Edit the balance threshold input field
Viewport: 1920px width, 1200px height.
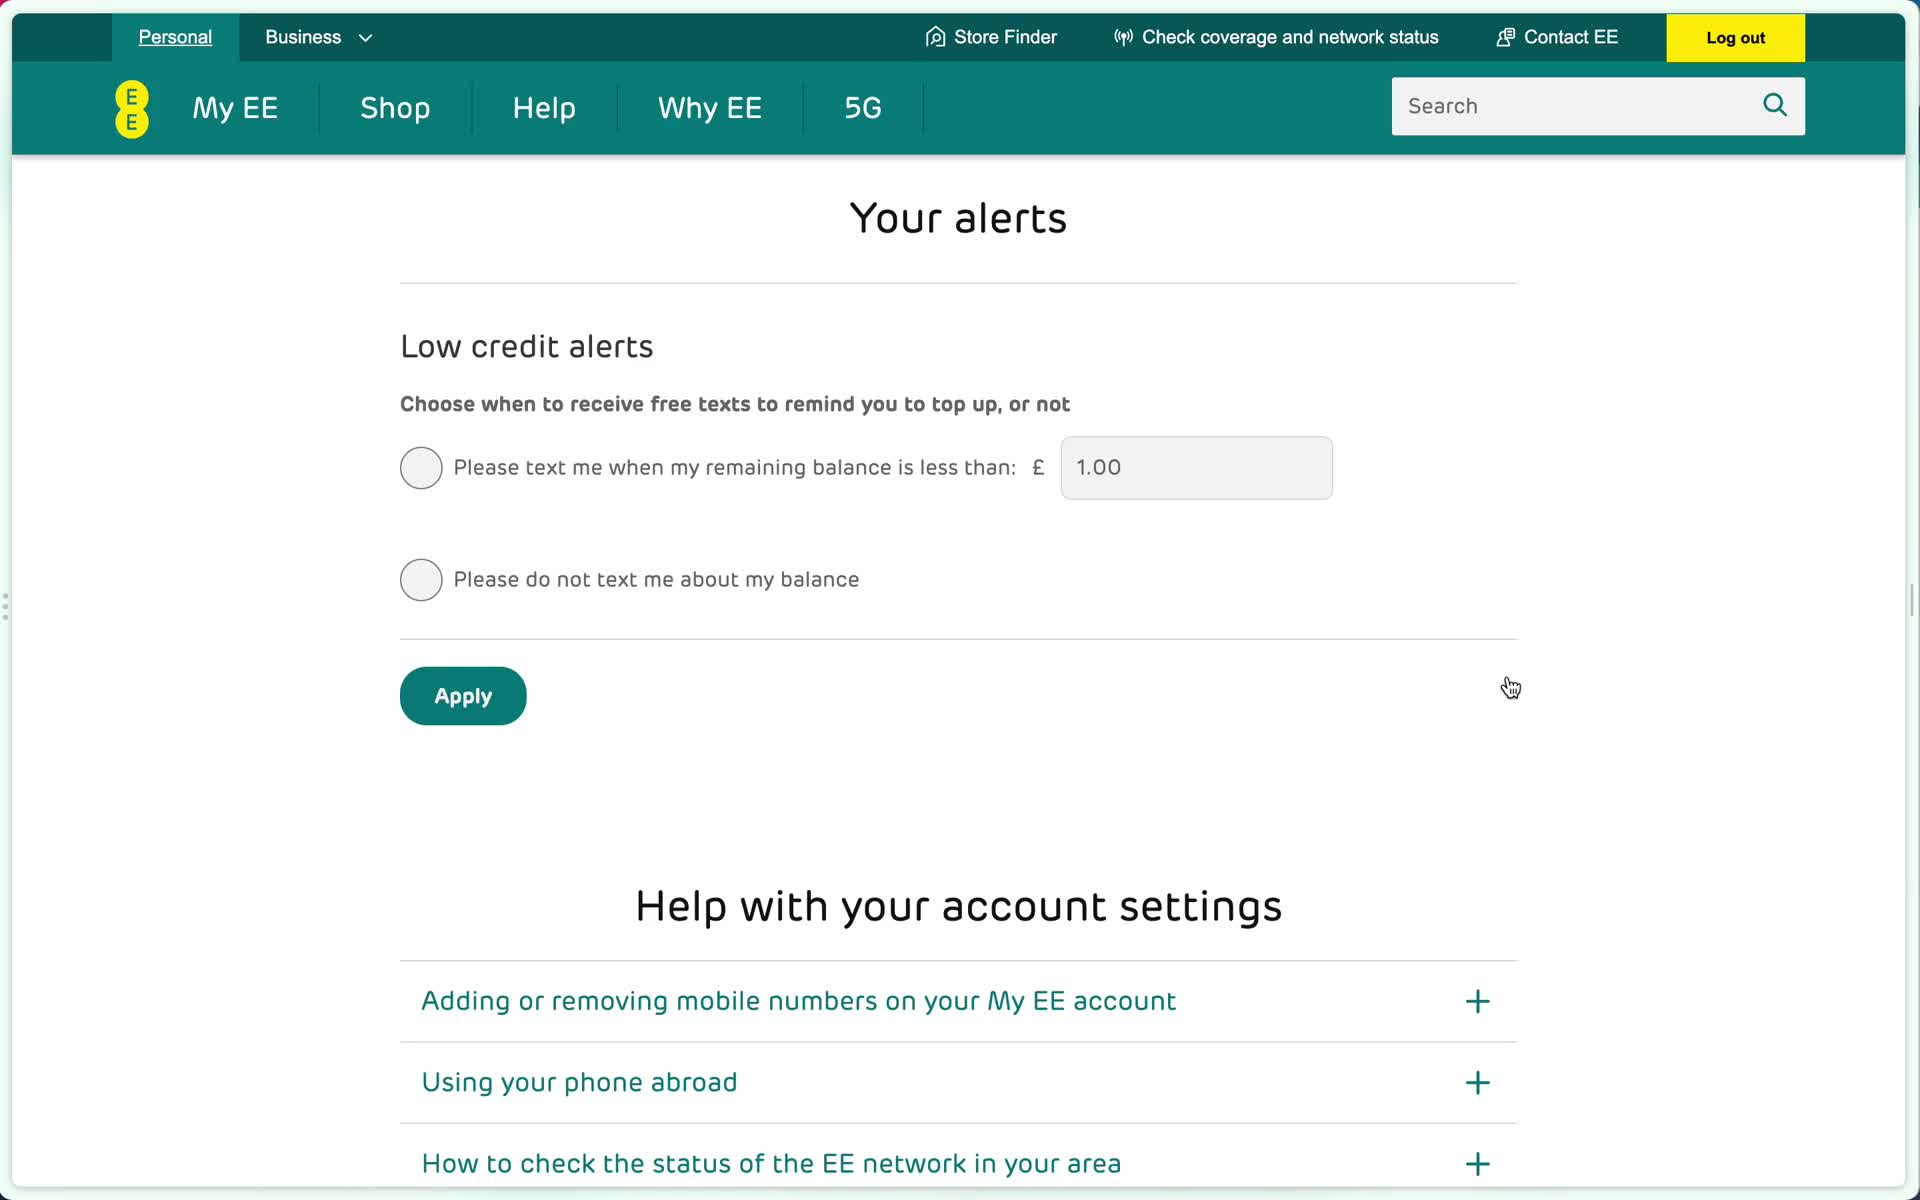1196,467
